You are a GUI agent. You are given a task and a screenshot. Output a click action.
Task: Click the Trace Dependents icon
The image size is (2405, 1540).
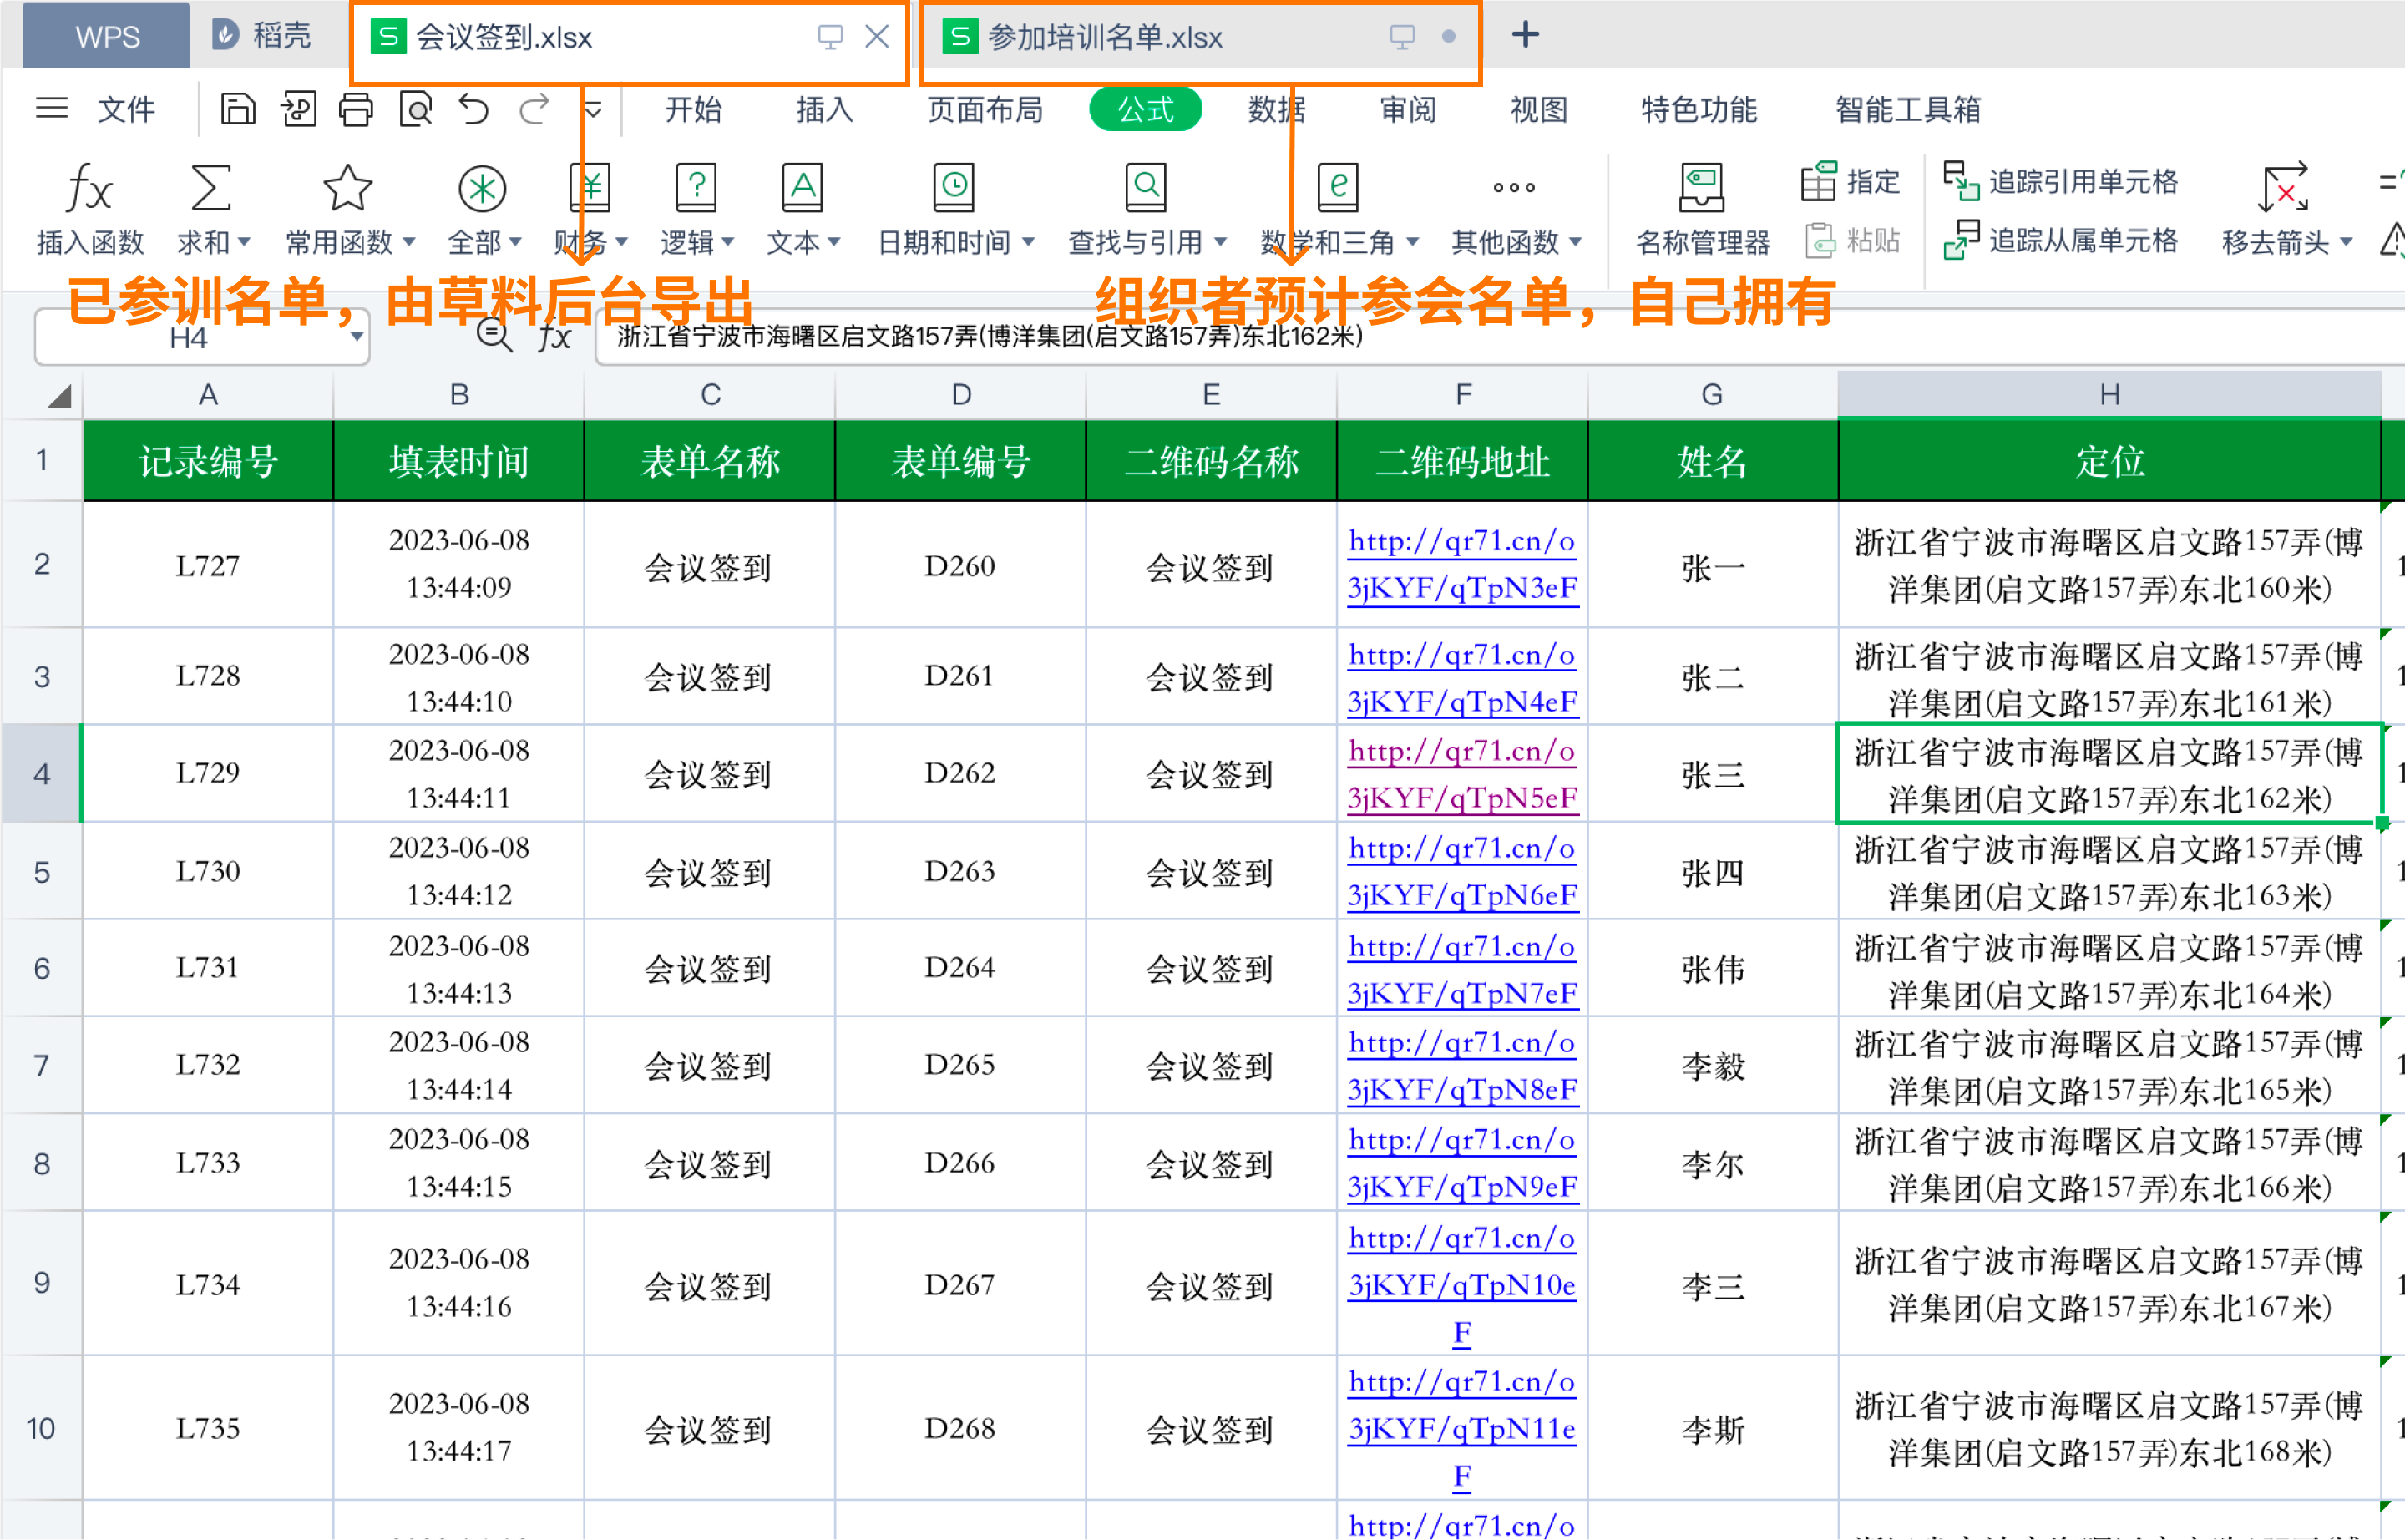click(1961, 240)
